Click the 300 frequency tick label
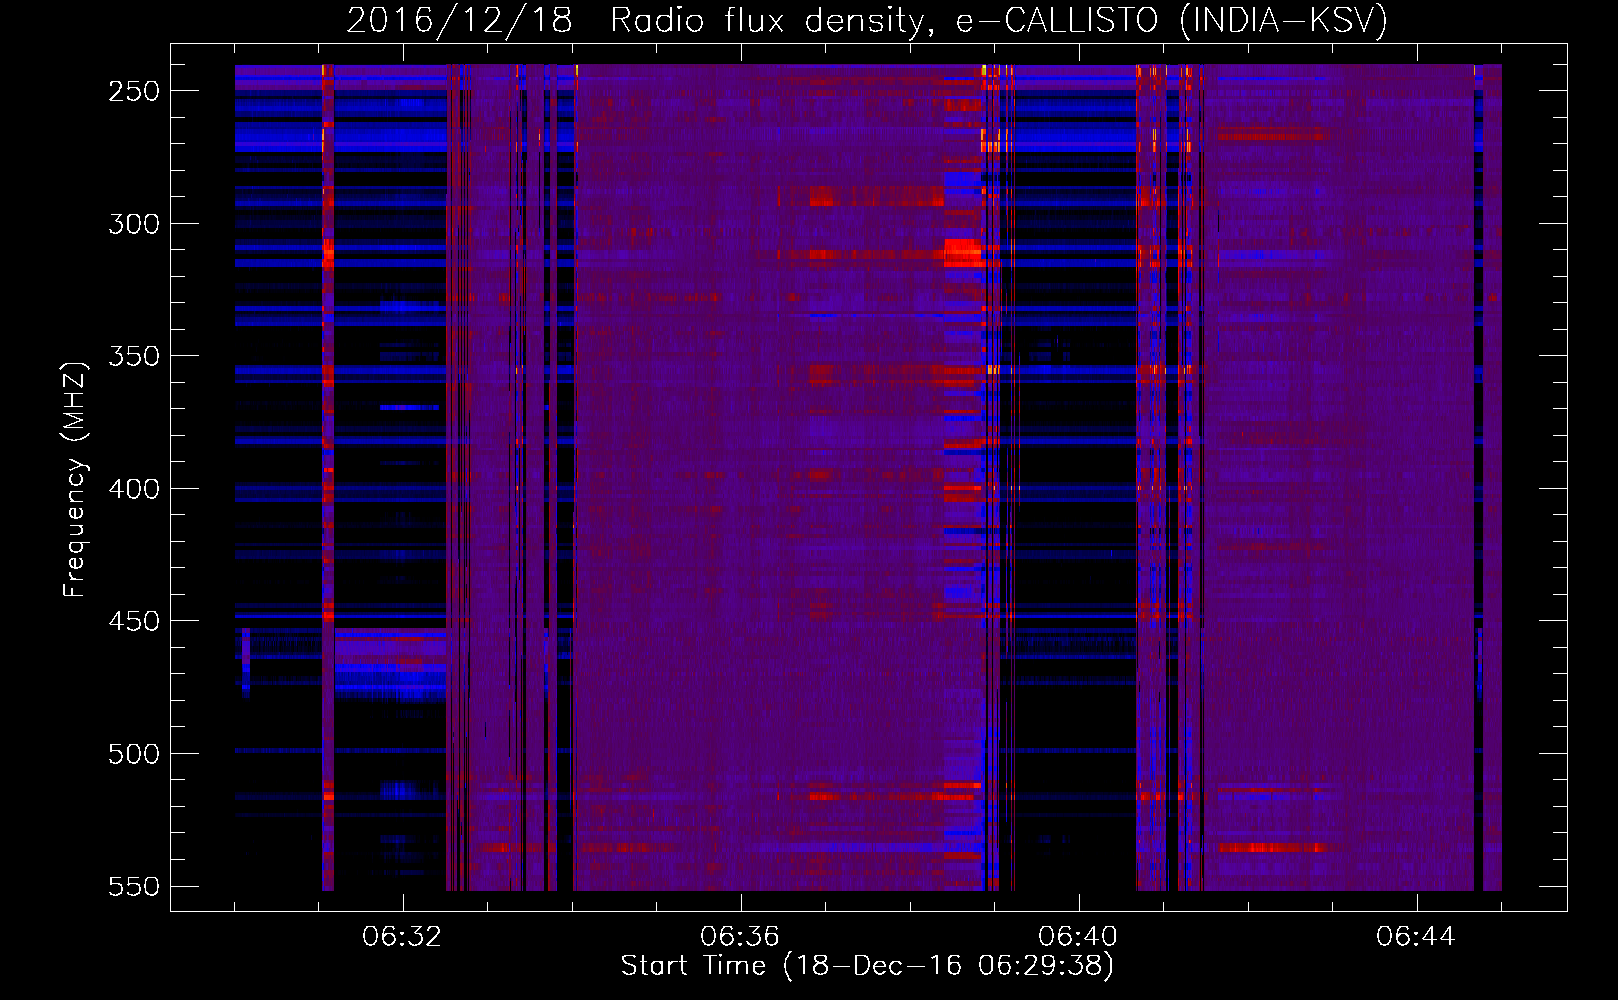1618x1000 pixels. click(134, 224)
